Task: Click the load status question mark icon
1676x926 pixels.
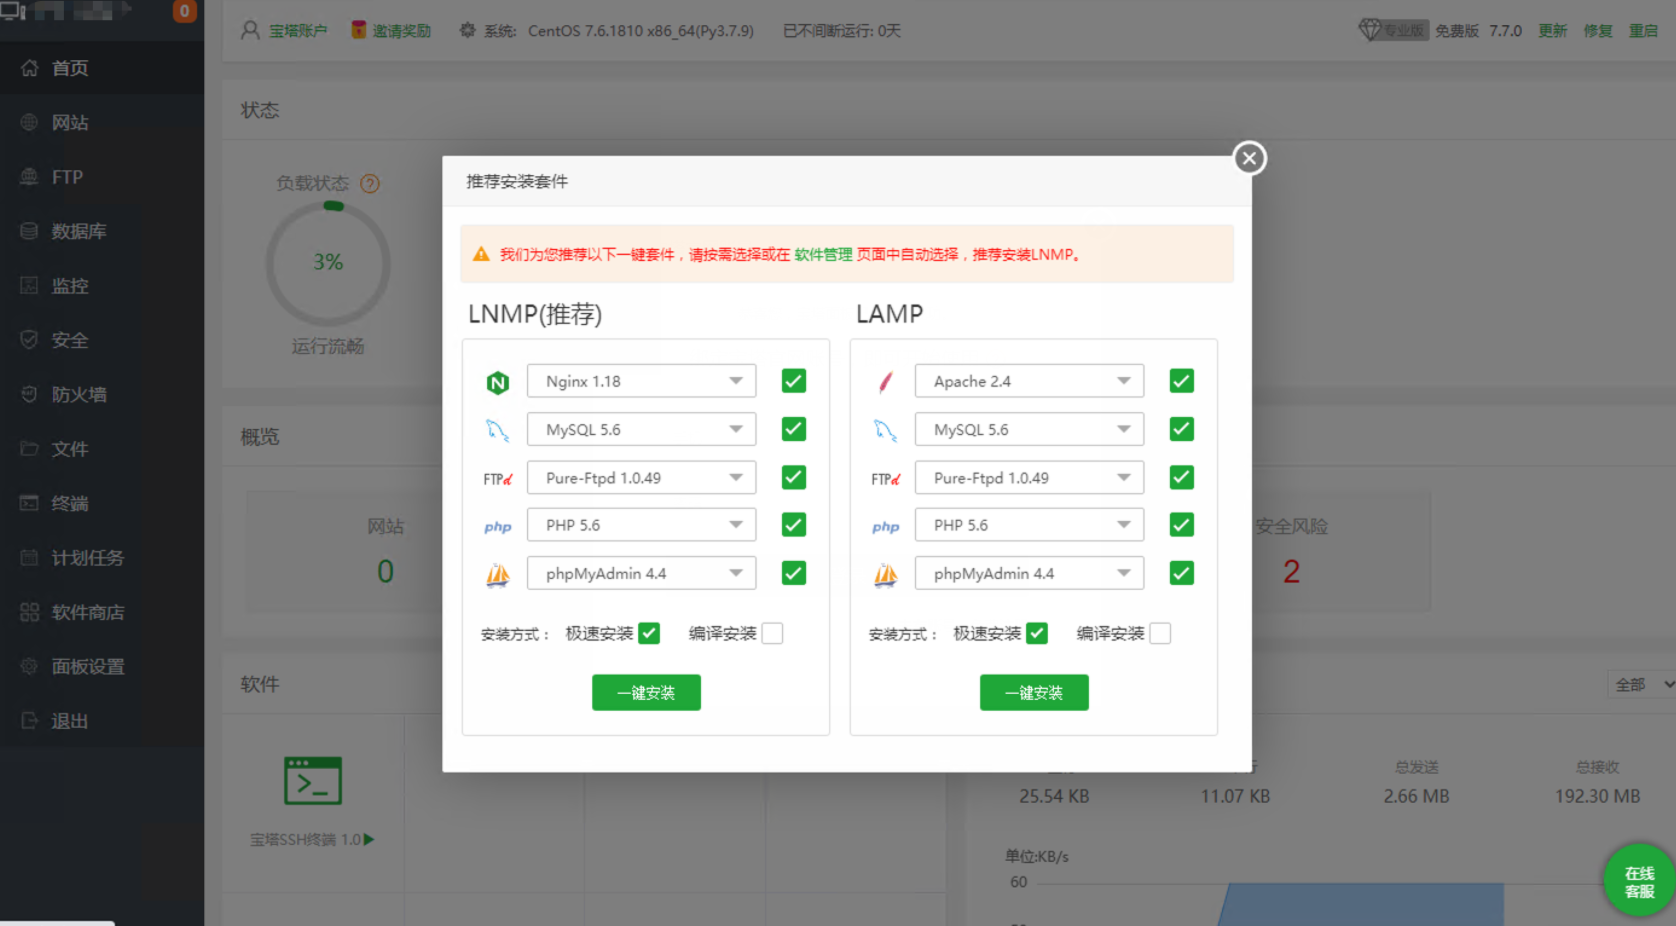Action: [x=370, y=184]
